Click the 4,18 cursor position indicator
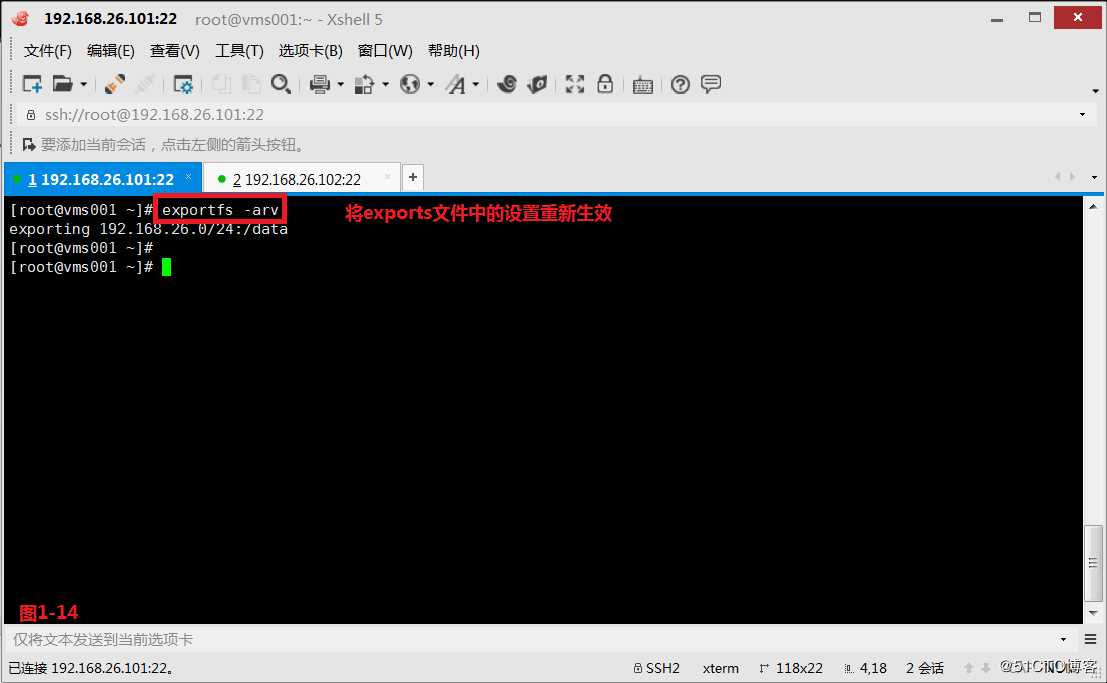 [x=866, y=668]
